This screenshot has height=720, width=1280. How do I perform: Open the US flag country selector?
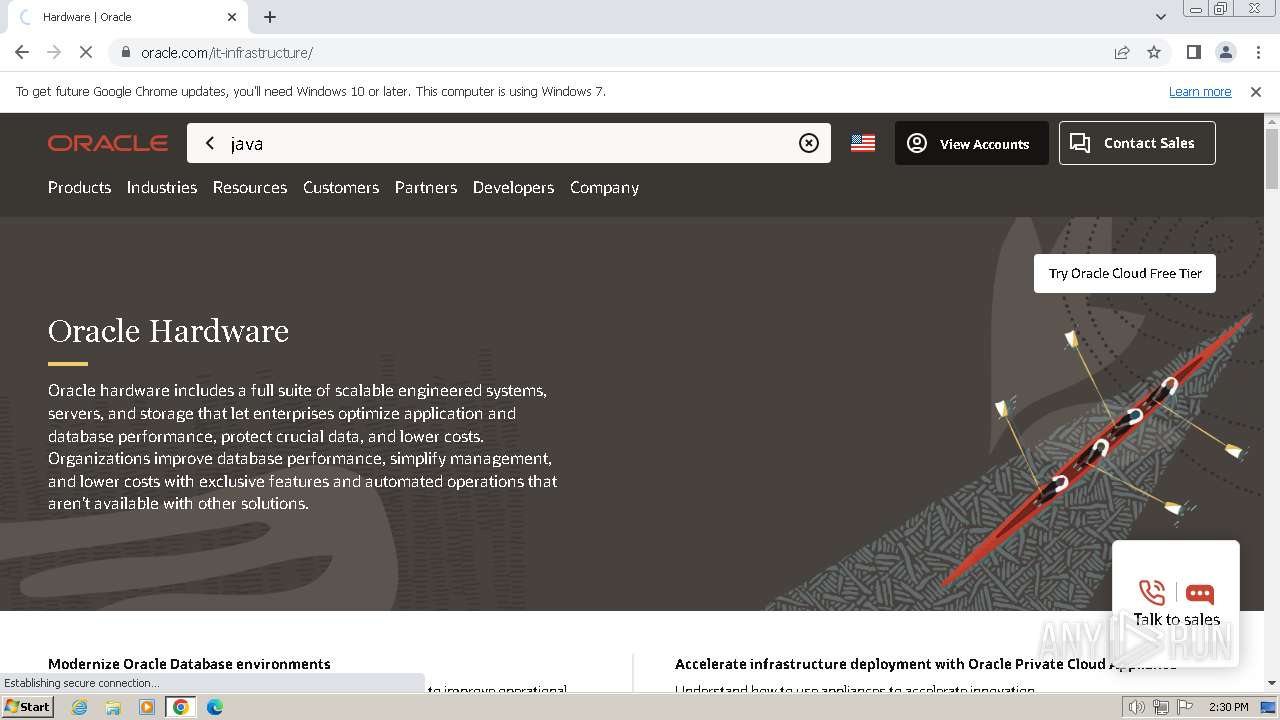863,143
